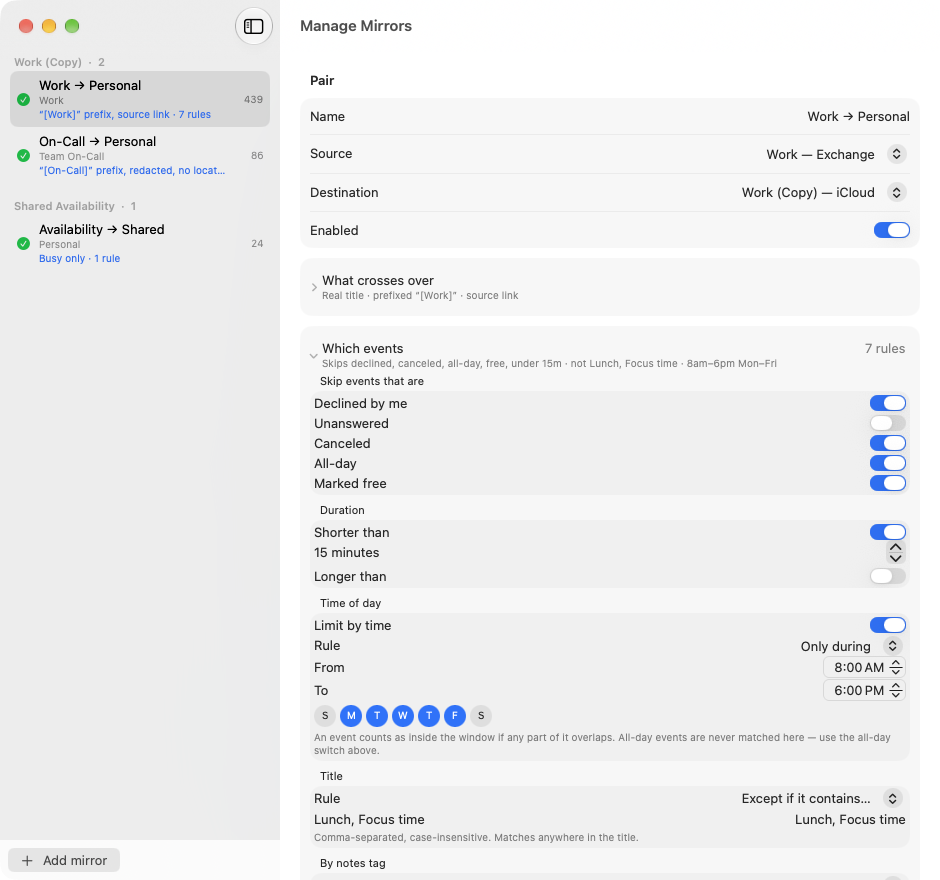940x880 pixels.
Task: Toggle the sidebar visibility button
Action: click(254, 26)
